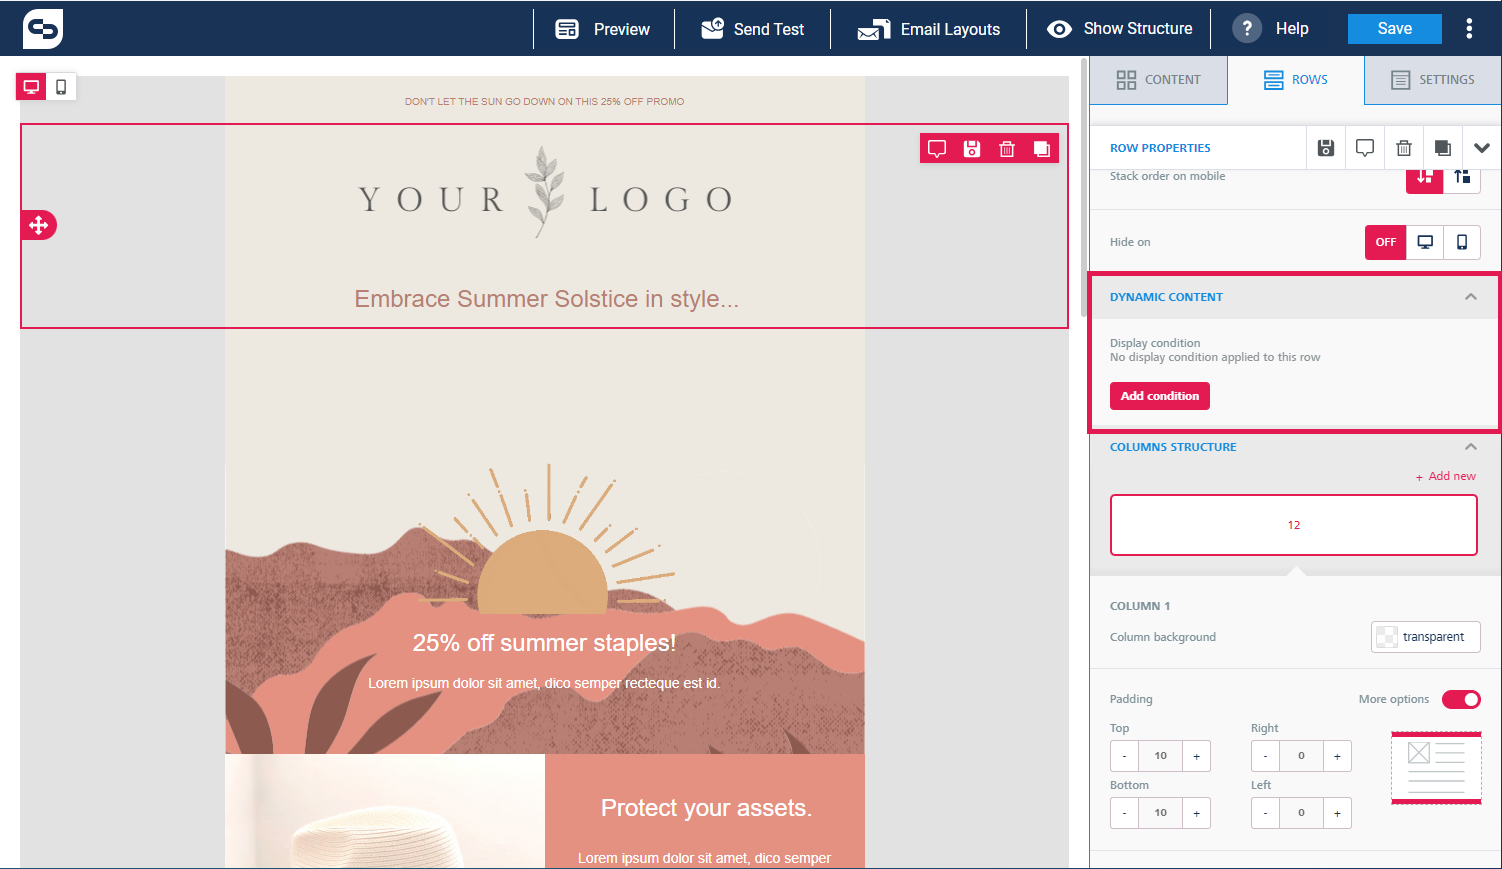
Task: Duplicate the selected row using canvas icon
Action: tap(1042, 149)
